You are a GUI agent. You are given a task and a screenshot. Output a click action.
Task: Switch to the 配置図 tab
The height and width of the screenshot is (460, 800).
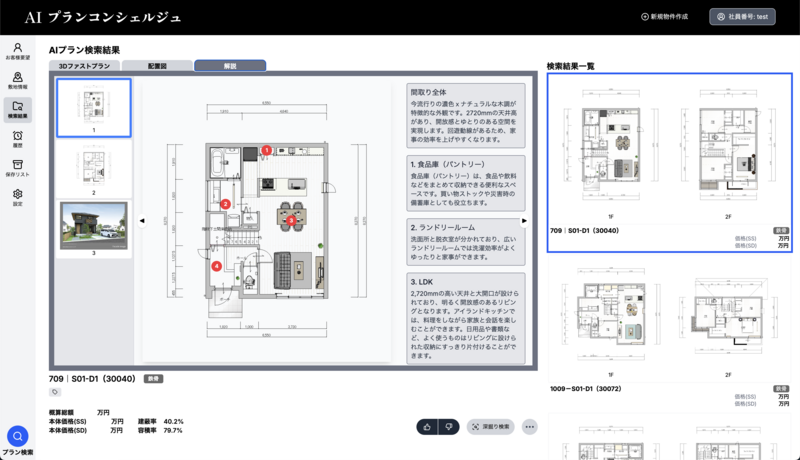tap(157, 66)
